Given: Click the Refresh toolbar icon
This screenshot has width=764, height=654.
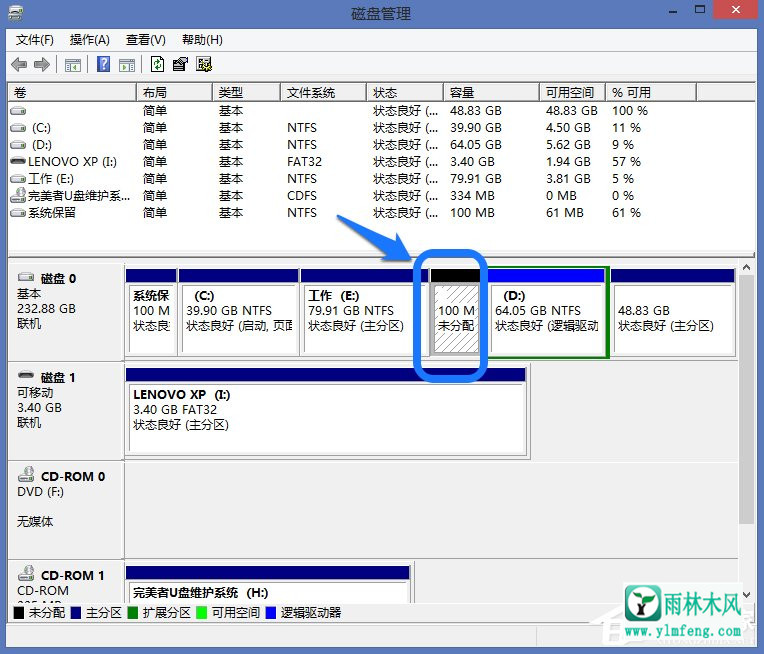Looking at the screenshot, I should [157, 64].
